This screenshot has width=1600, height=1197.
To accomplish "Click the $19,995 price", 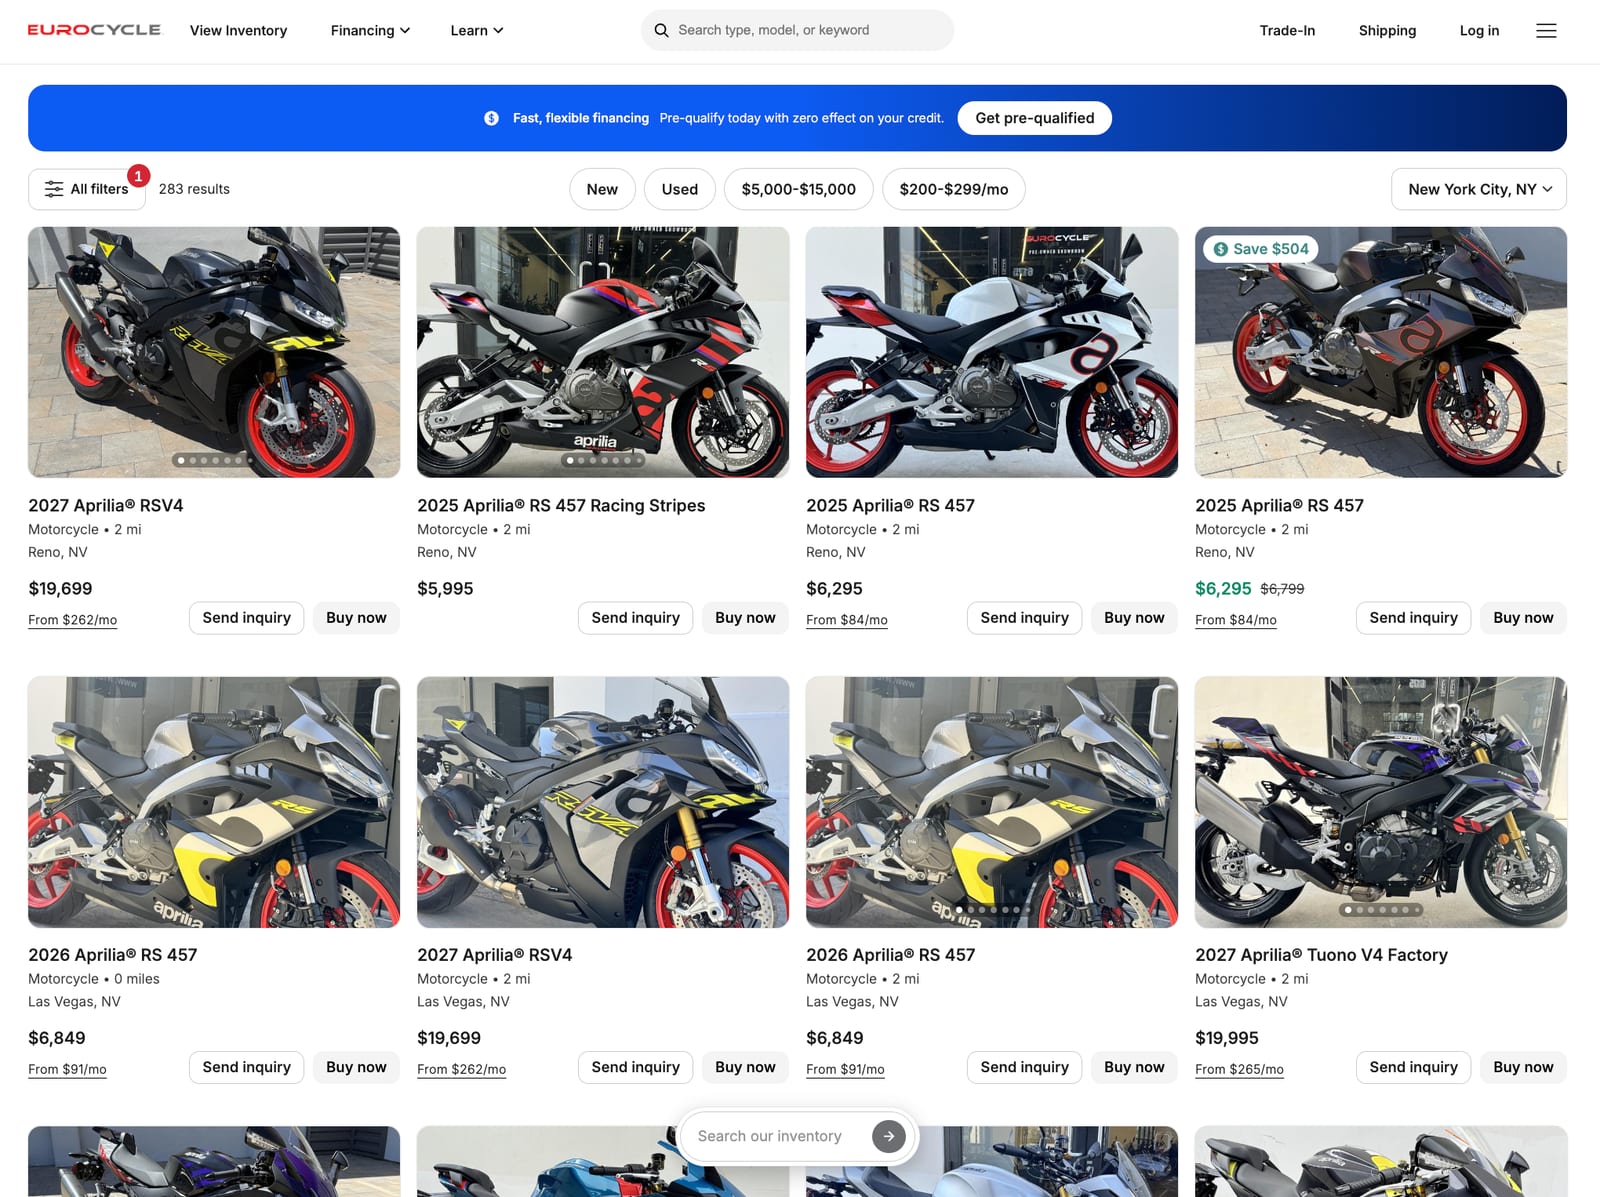I will (x=1227, y=1038).
